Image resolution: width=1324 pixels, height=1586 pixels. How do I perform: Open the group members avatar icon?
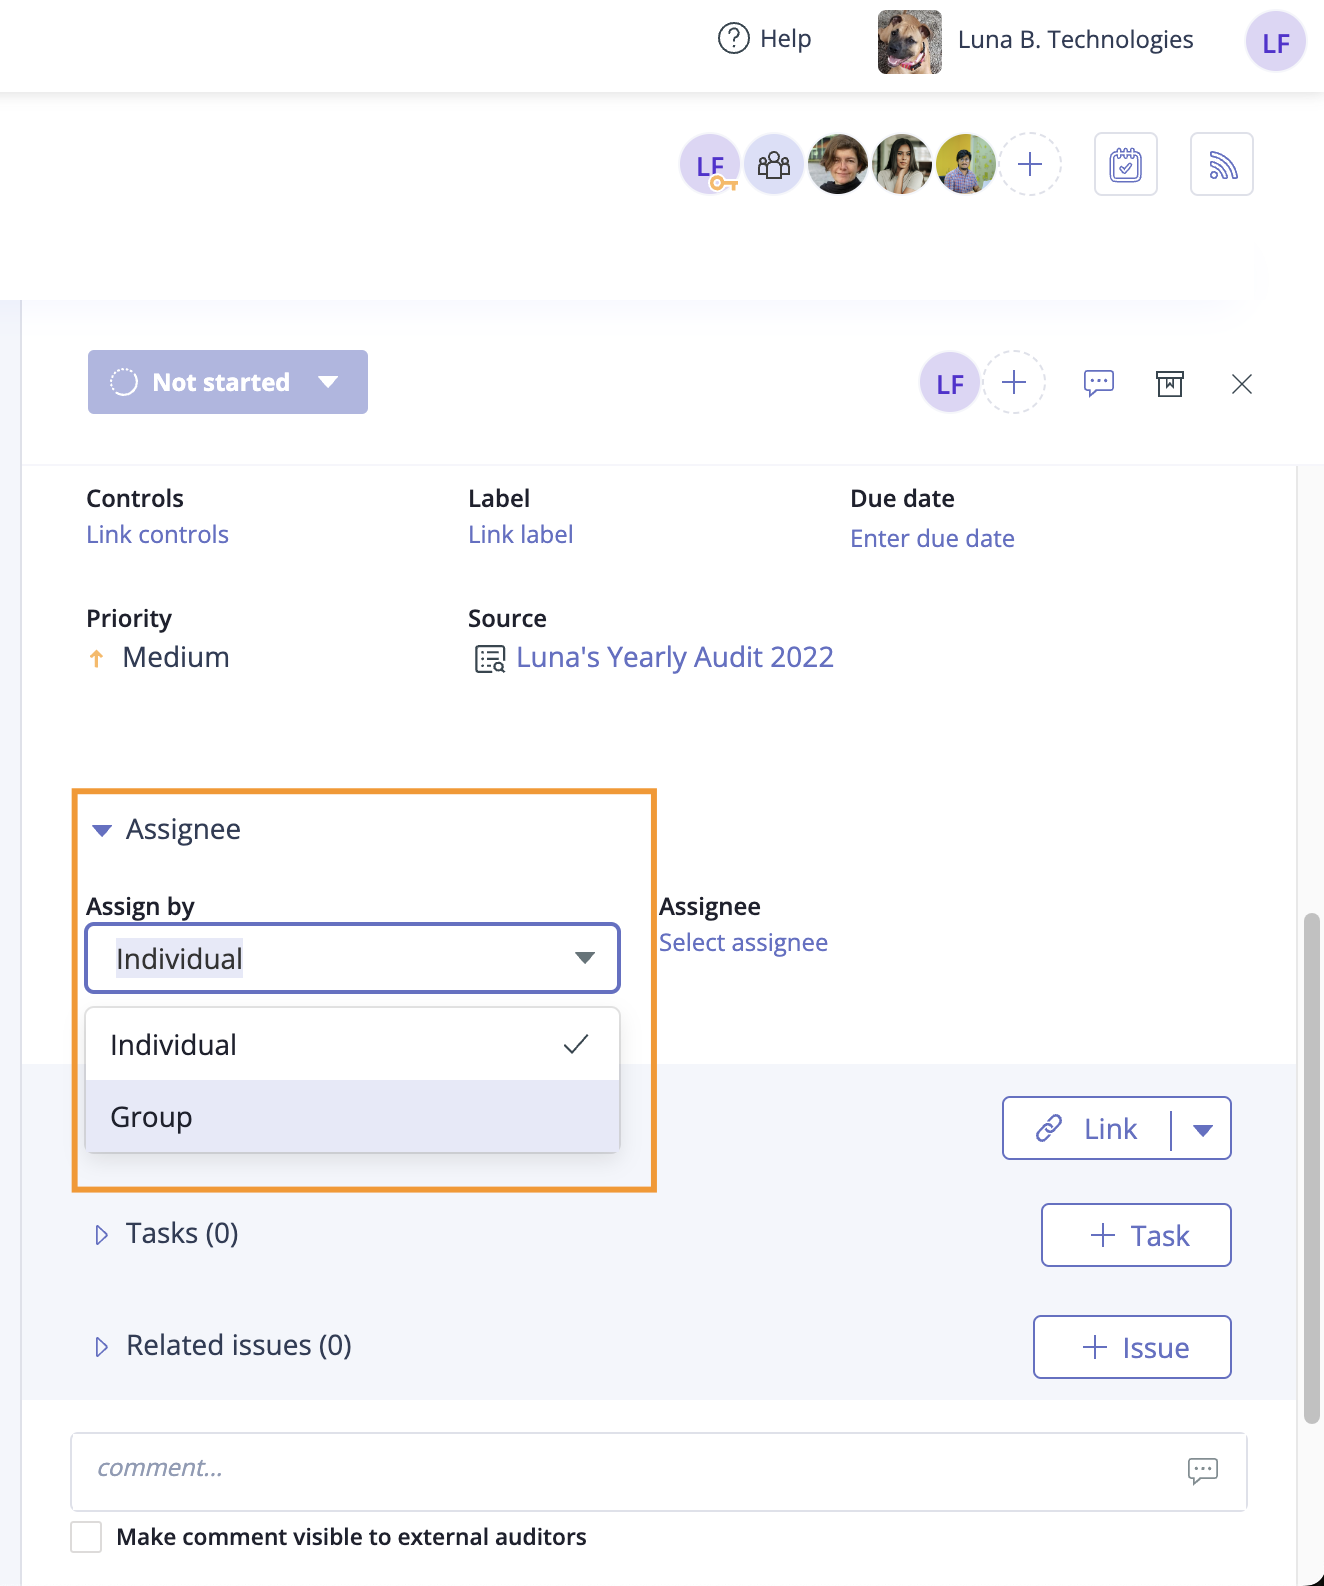pos(774,164)
